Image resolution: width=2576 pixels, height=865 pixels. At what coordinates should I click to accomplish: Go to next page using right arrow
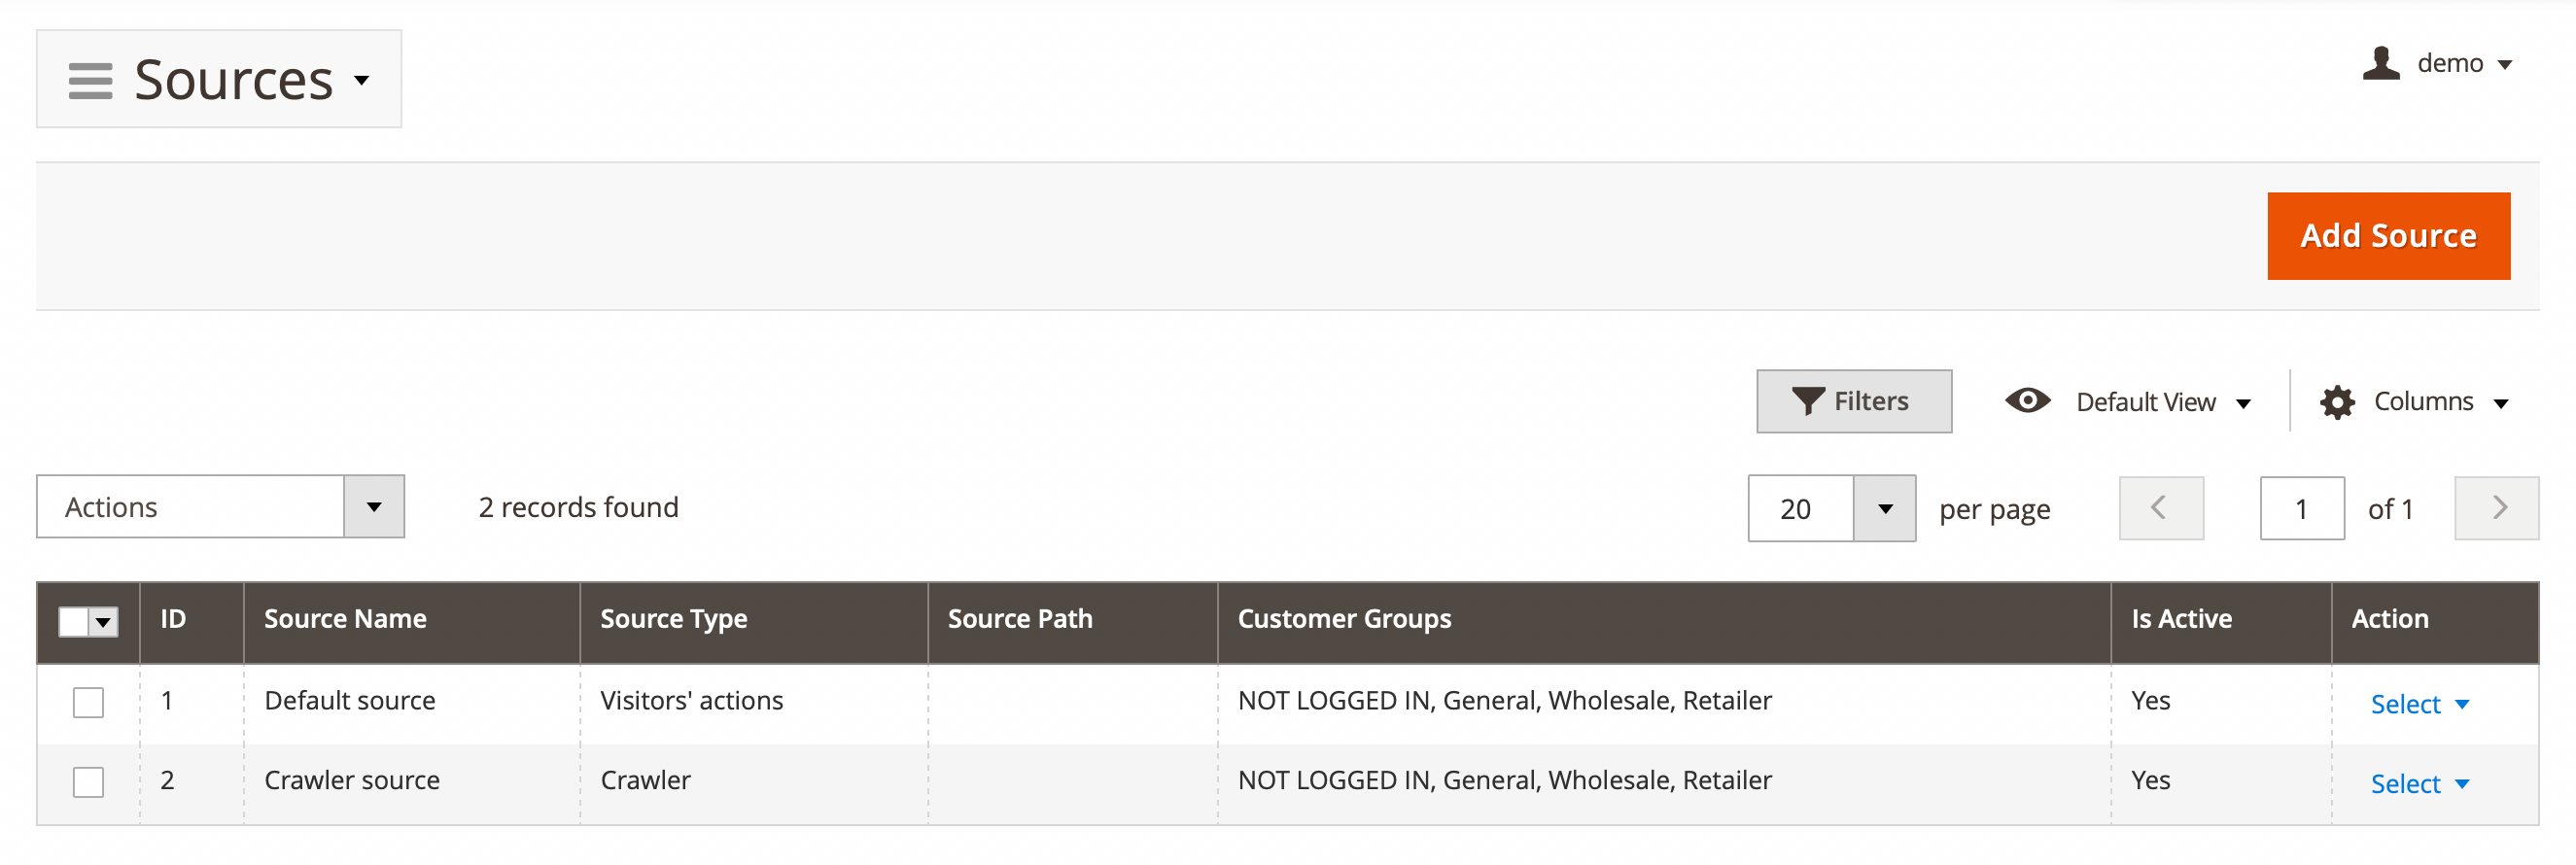[x=2497, y=508]
